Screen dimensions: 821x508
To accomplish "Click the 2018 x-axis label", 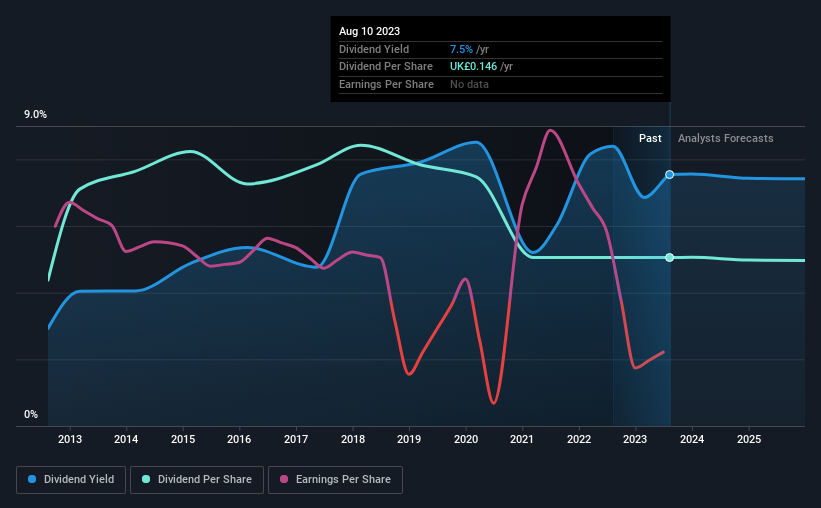I will coord(353,439).
